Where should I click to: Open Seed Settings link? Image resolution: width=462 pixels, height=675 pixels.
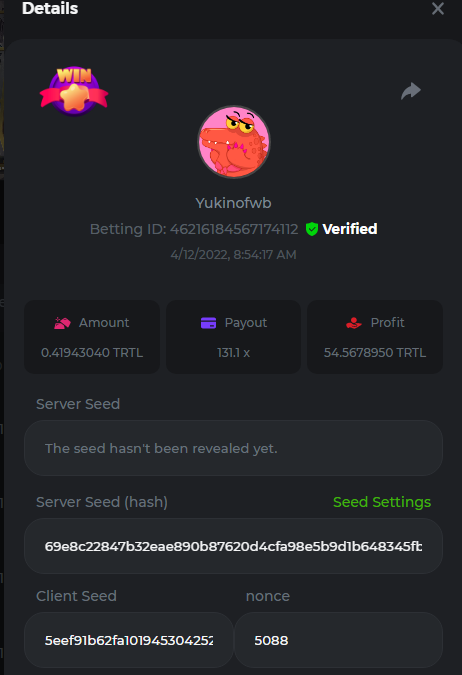pos(382,502)
